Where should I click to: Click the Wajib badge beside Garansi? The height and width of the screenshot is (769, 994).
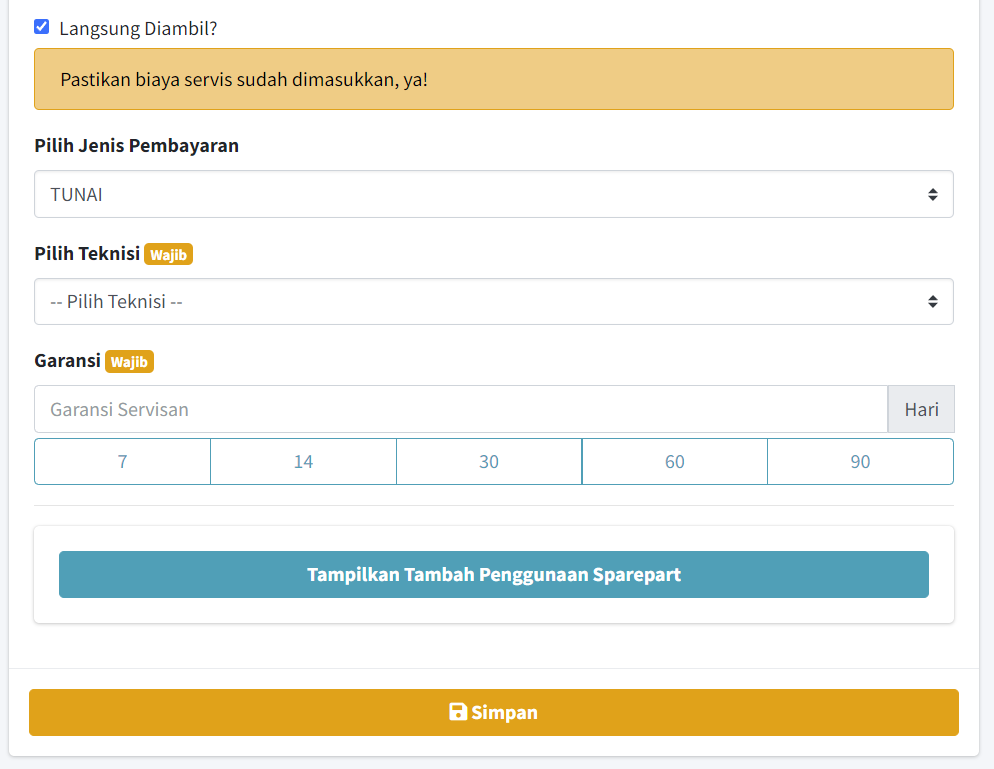tap(129, 362)
